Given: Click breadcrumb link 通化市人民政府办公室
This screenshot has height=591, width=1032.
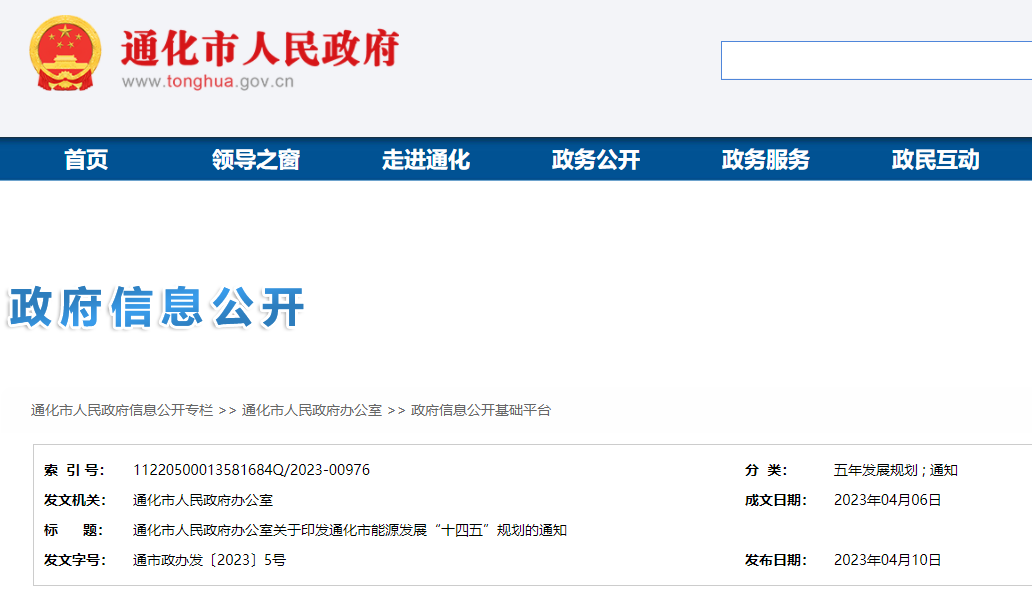Looking at the screenshot, I should click(312, 410).
